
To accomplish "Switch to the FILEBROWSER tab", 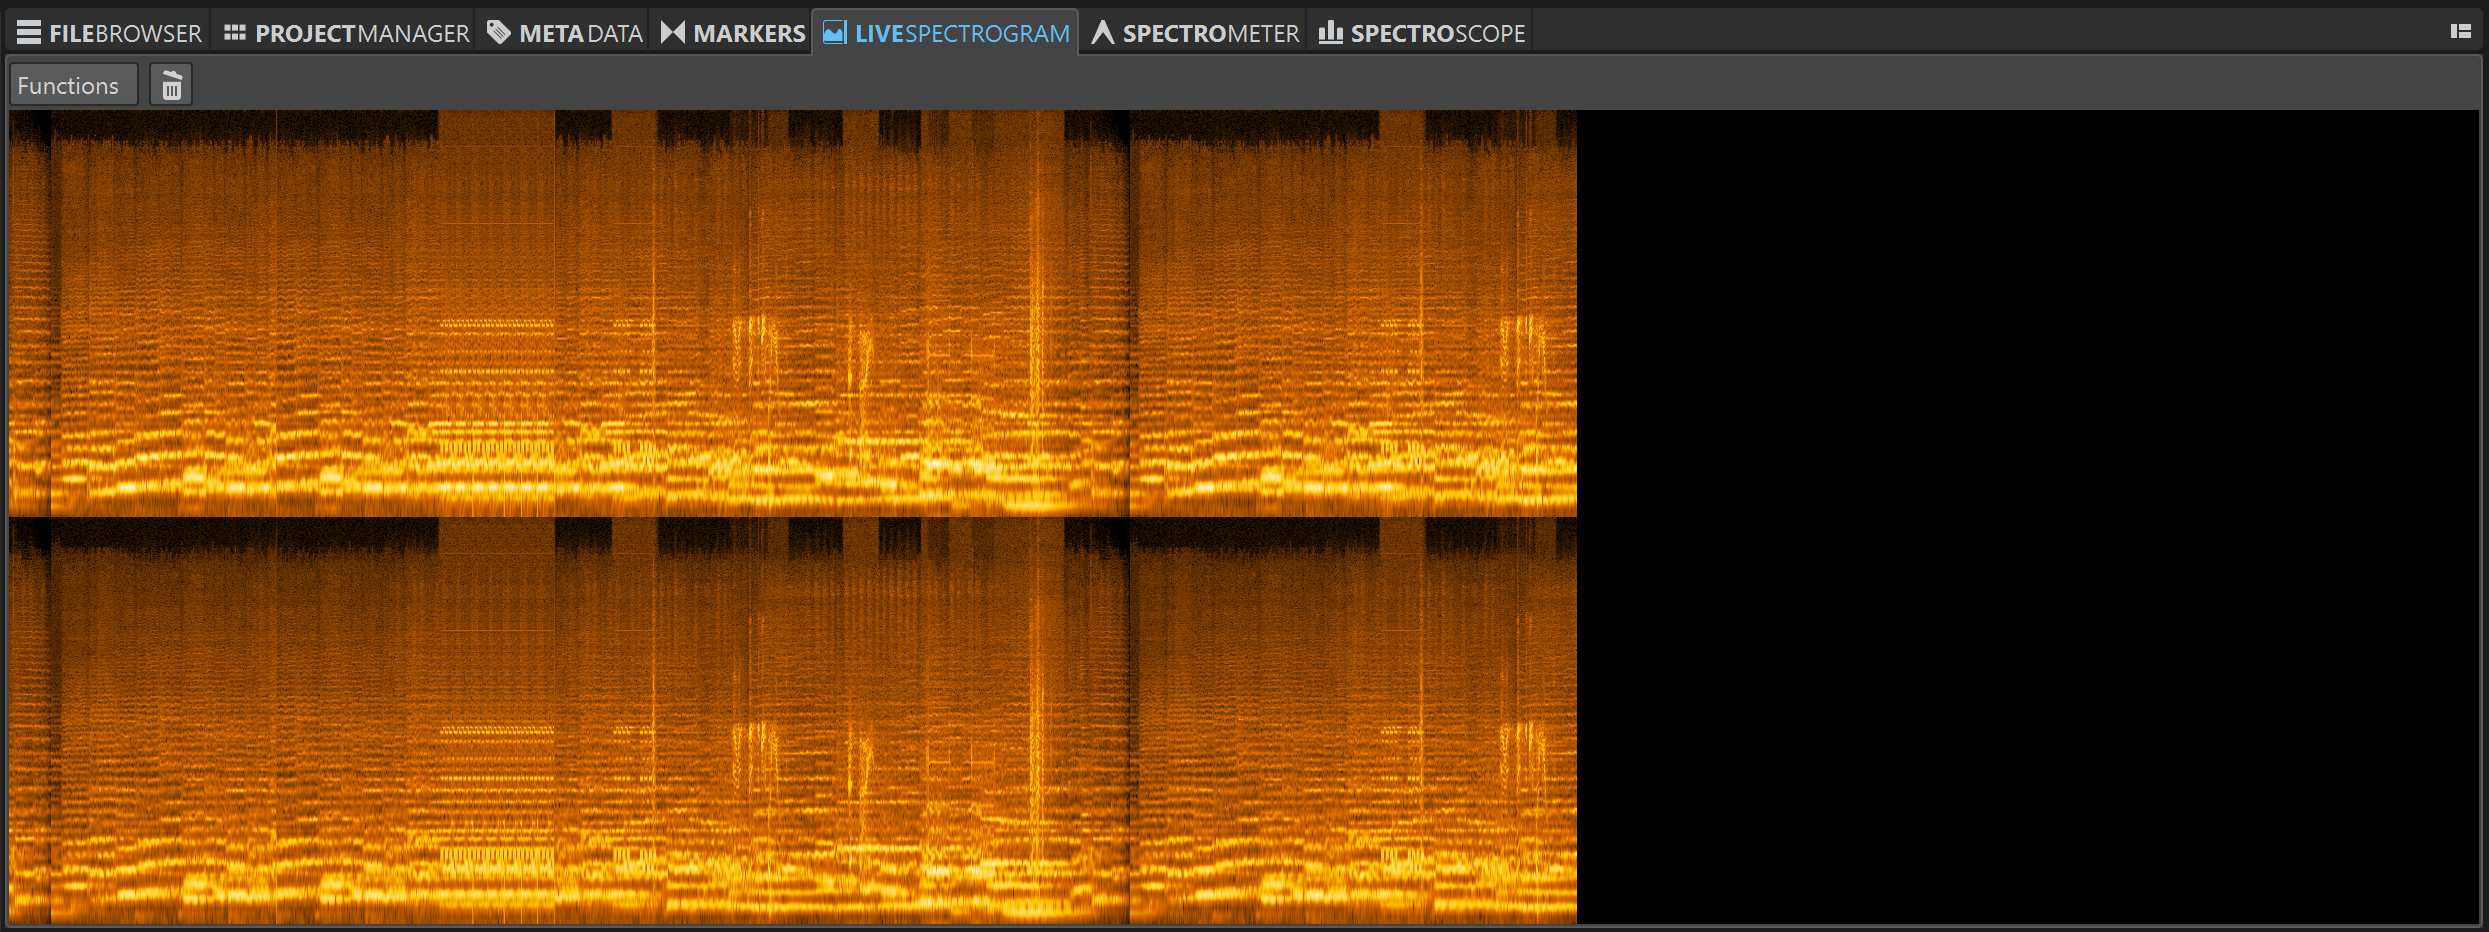I will coord(110,31).
